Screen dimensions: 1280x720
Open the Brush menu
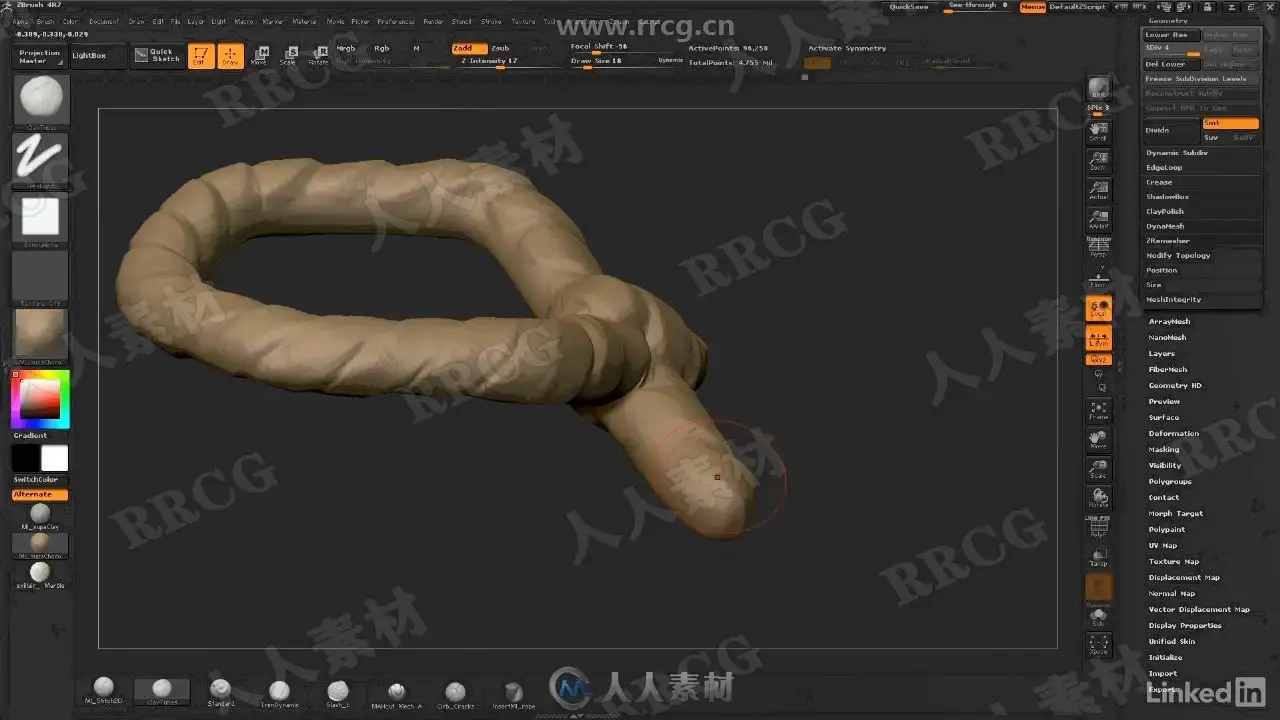coord(46,21)
